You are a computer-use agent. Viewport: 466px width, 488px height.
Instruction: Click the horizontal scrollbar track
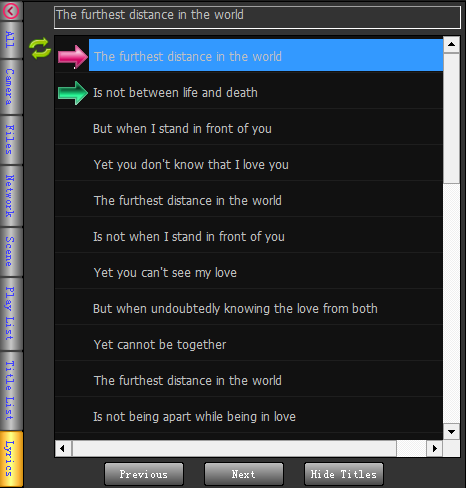pos(234,448)
